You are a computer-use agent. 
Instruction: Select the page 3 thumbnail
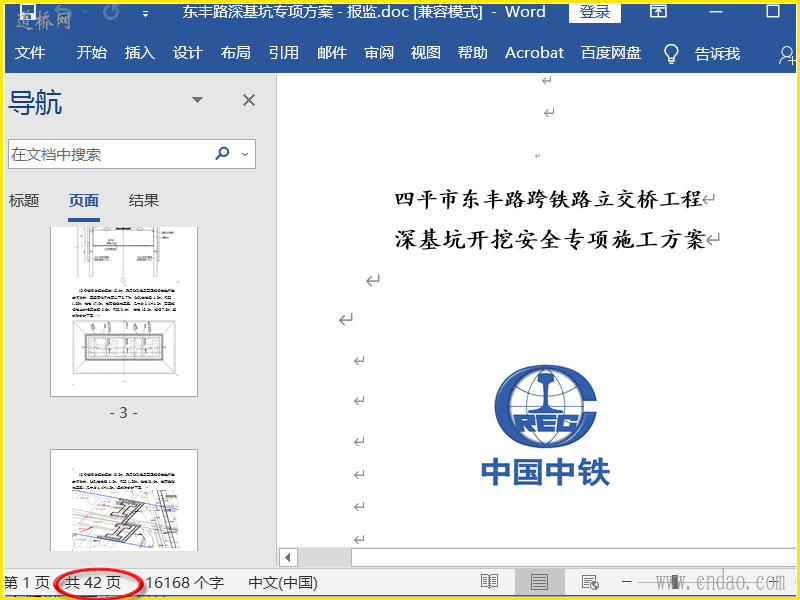[124, 312]
